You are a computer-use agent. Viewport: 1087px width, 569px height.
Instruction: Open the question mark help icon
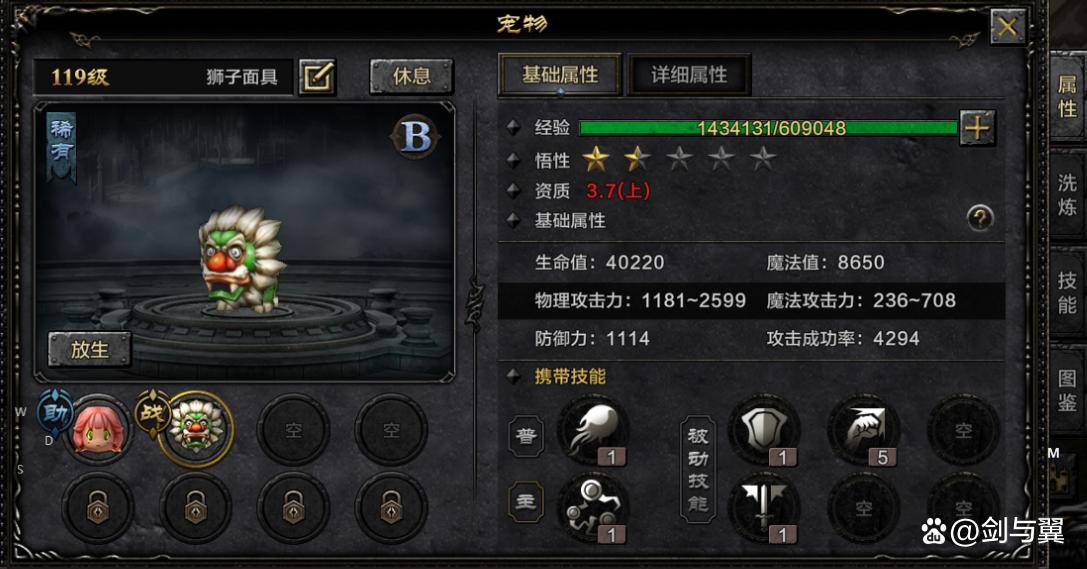point(980,218)
